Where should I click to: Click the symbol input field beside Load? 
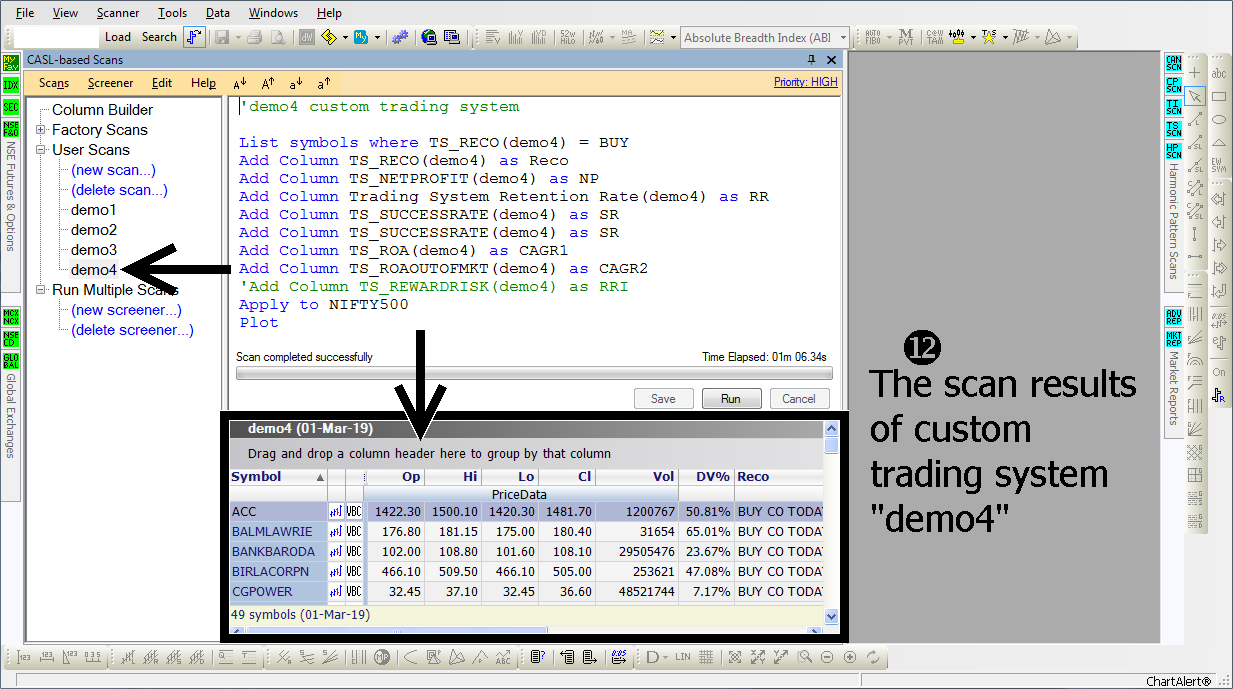(56, 38)
